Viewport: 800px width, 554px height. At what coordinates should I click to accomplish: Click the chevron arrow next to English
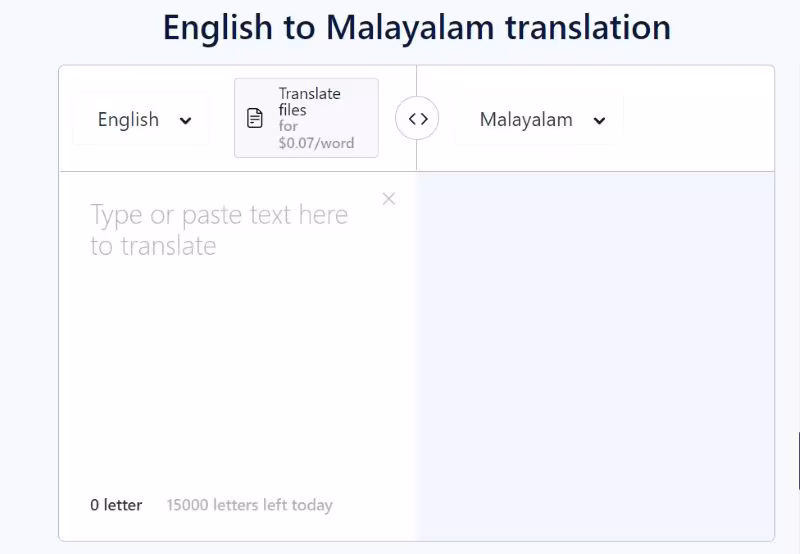(185, 120)
